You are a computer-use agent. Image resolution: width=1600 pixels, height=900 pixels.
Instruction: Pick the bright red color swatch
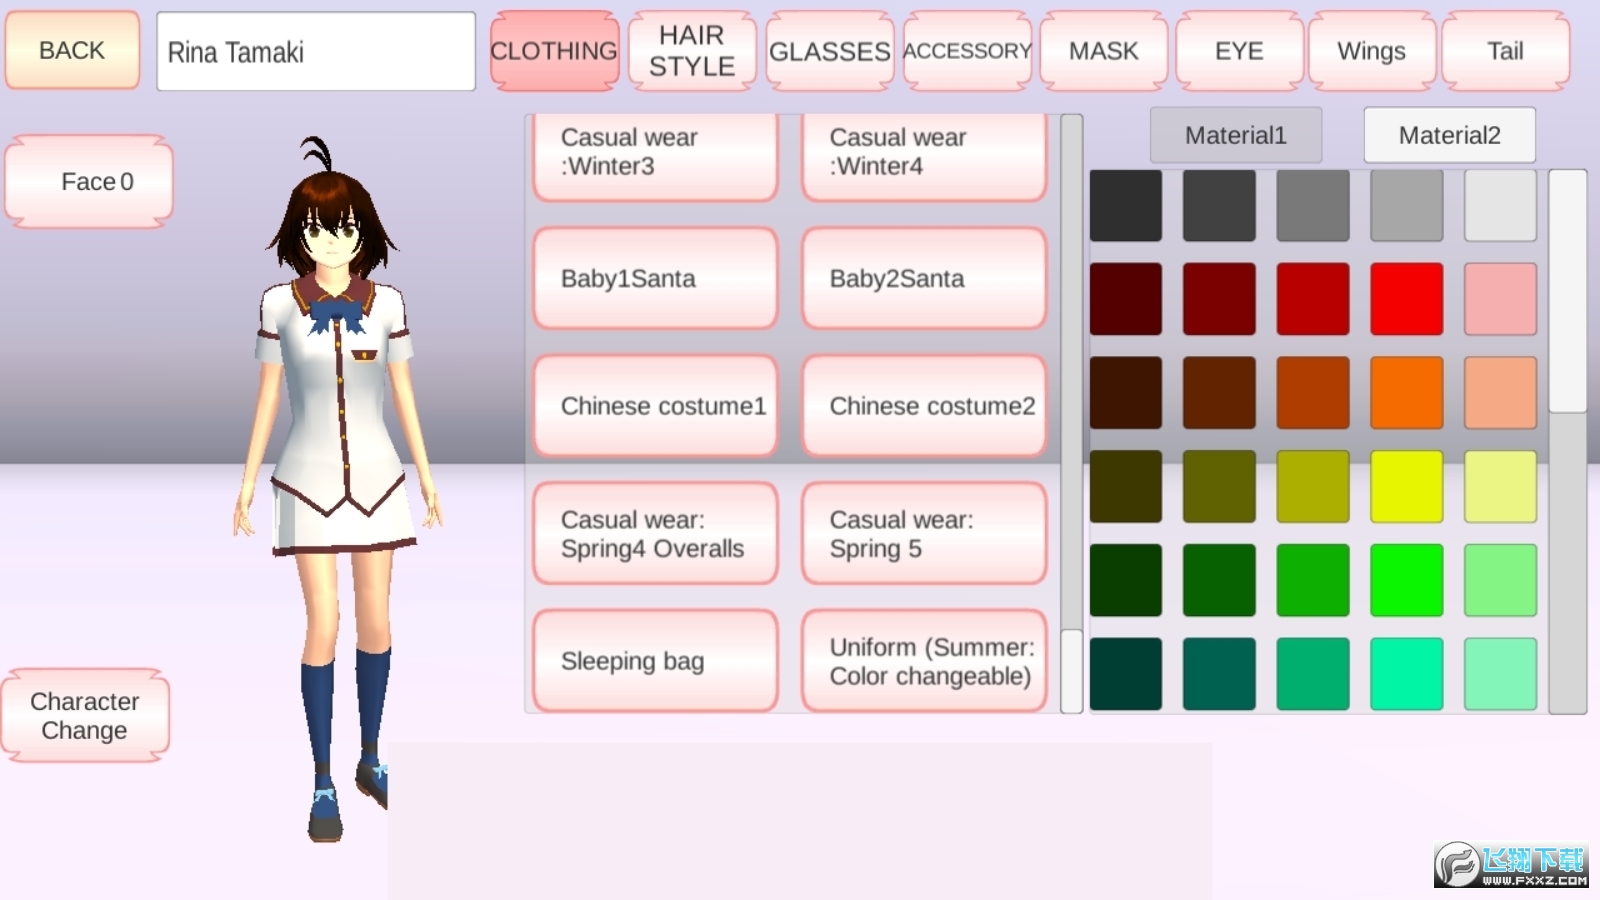[1405, 295]
